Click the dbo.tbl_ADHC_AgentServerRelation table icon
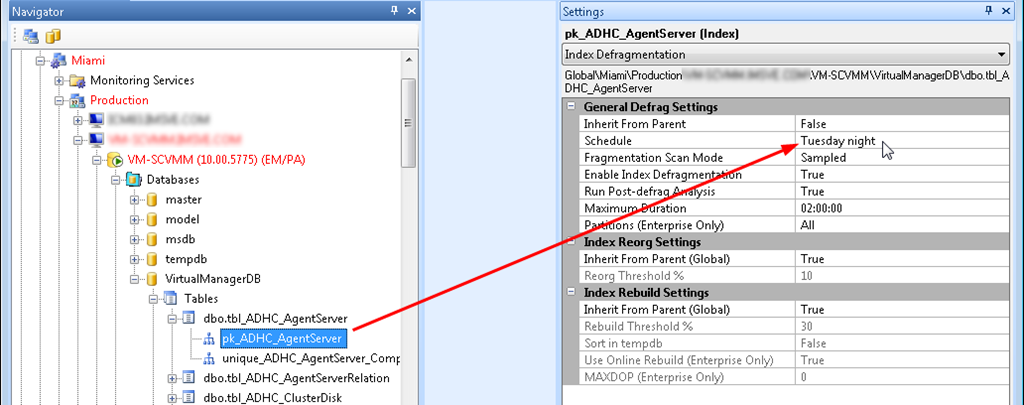Viewport: 1024px width, 405px height. (x=189, y=378)
